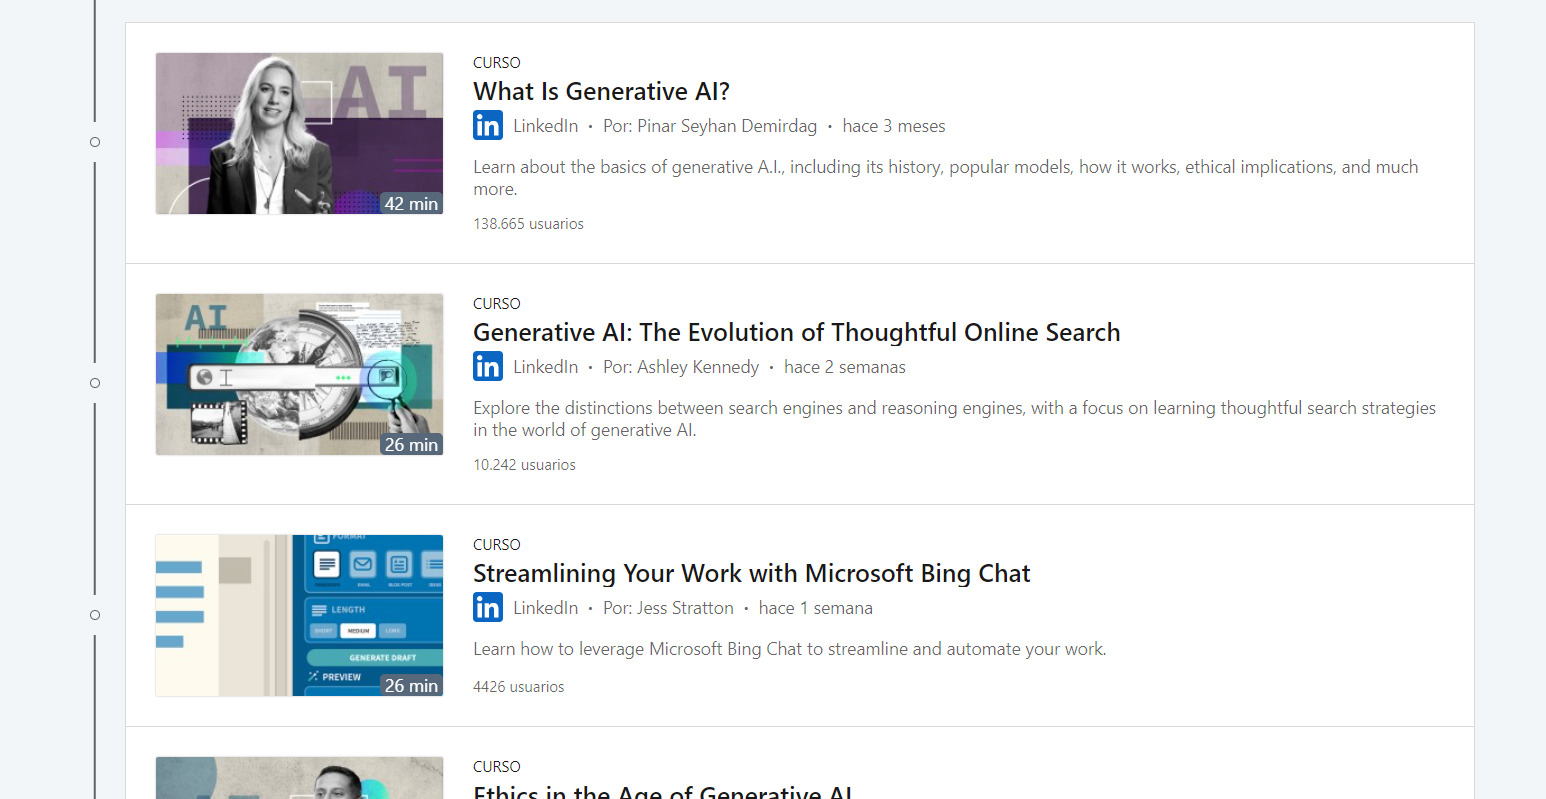
Task: Select the LinkedIn icon on the Bing Chat course
Action: pos(488,607)
